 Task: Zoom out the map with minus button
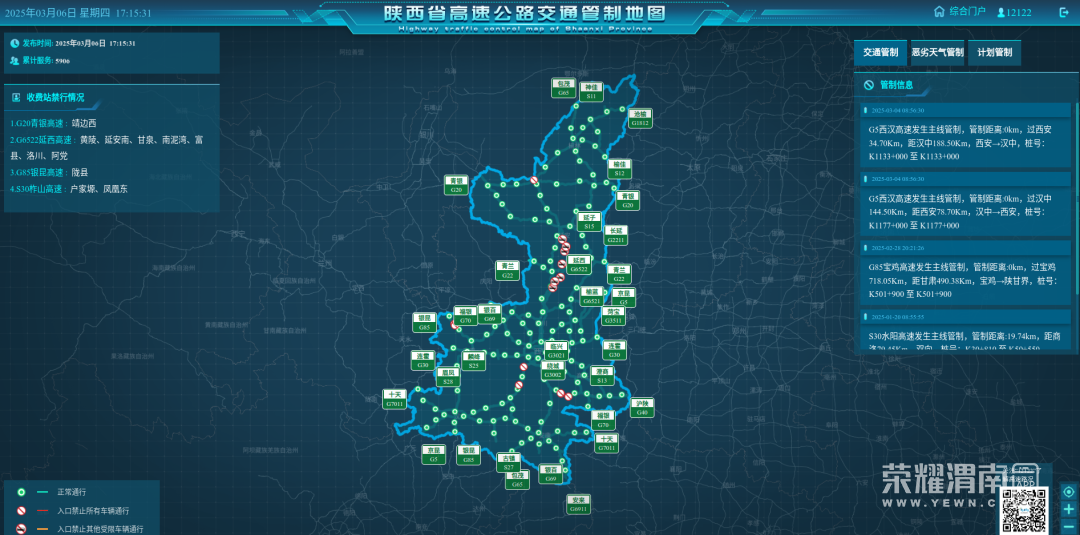pyautogui.click(x=1069, y=526)
